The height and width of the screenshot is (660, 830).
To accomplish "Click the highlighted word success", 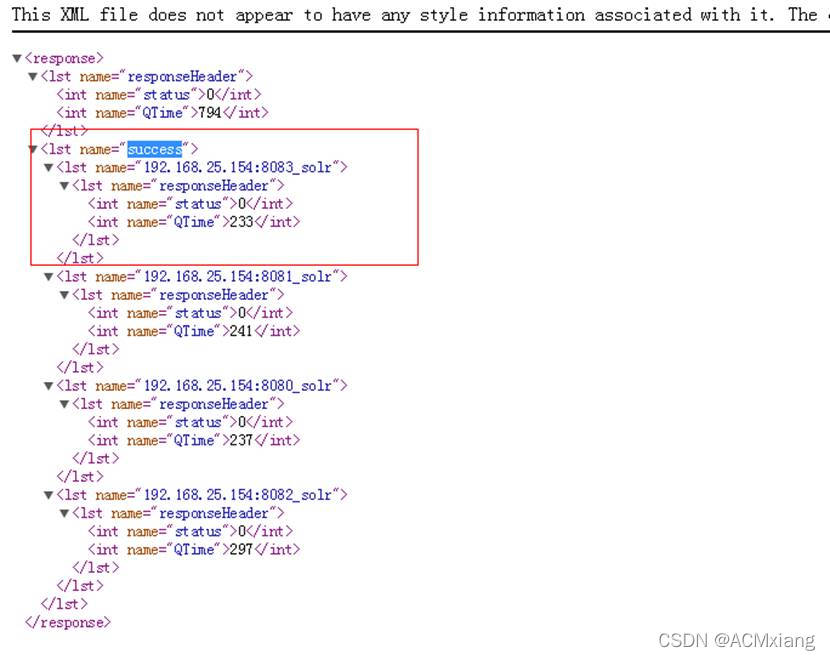I will point(155,149).
